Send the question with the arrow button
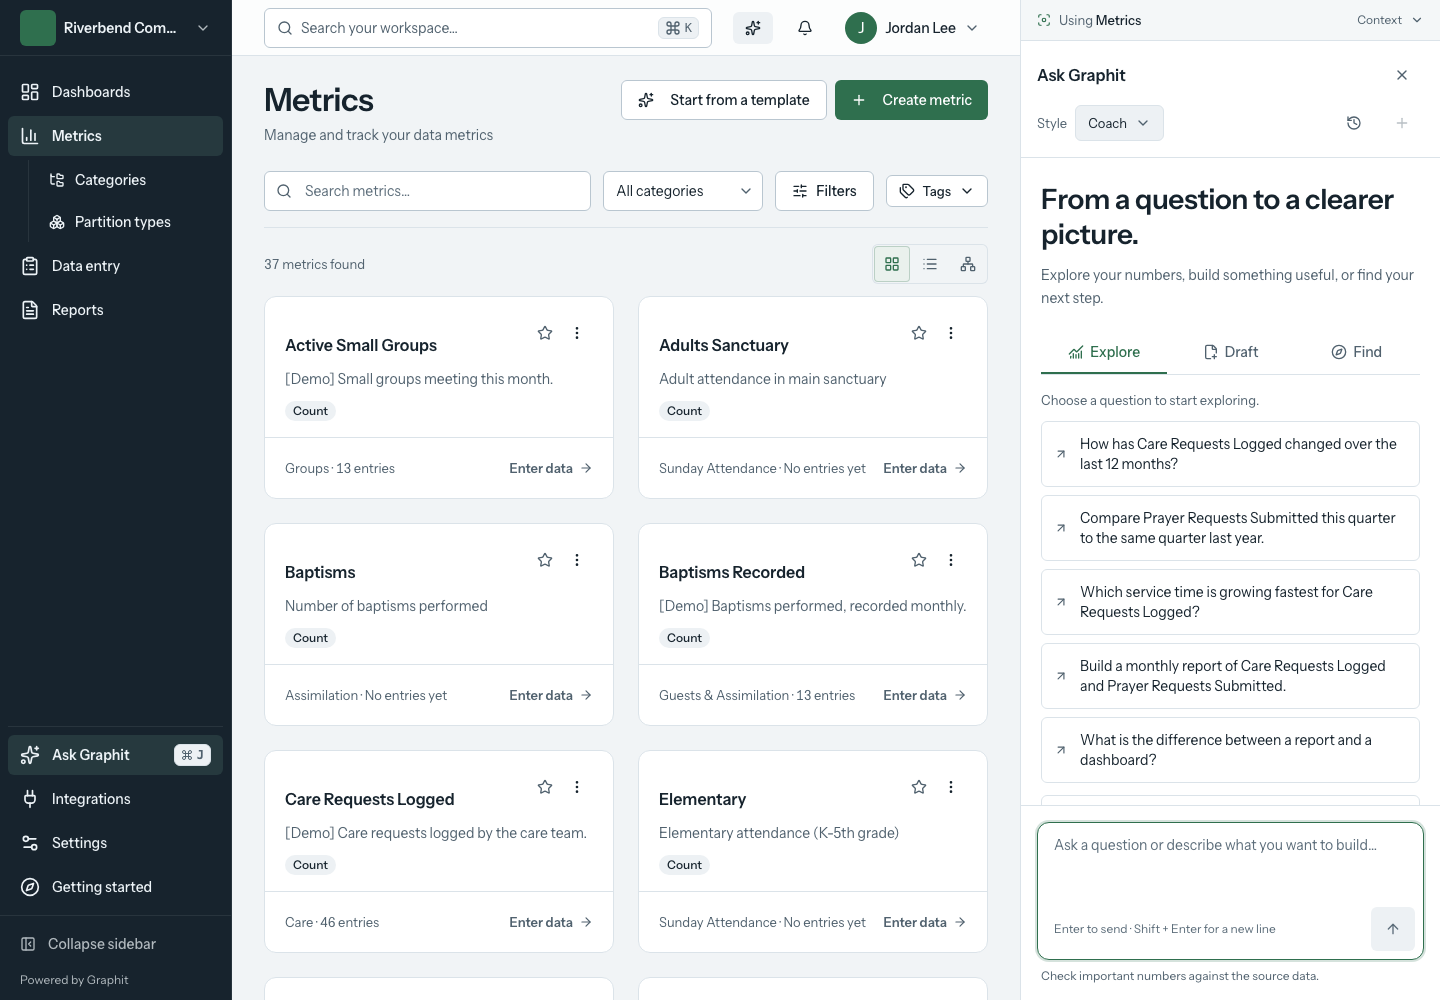 click(x=1393, y=929)
